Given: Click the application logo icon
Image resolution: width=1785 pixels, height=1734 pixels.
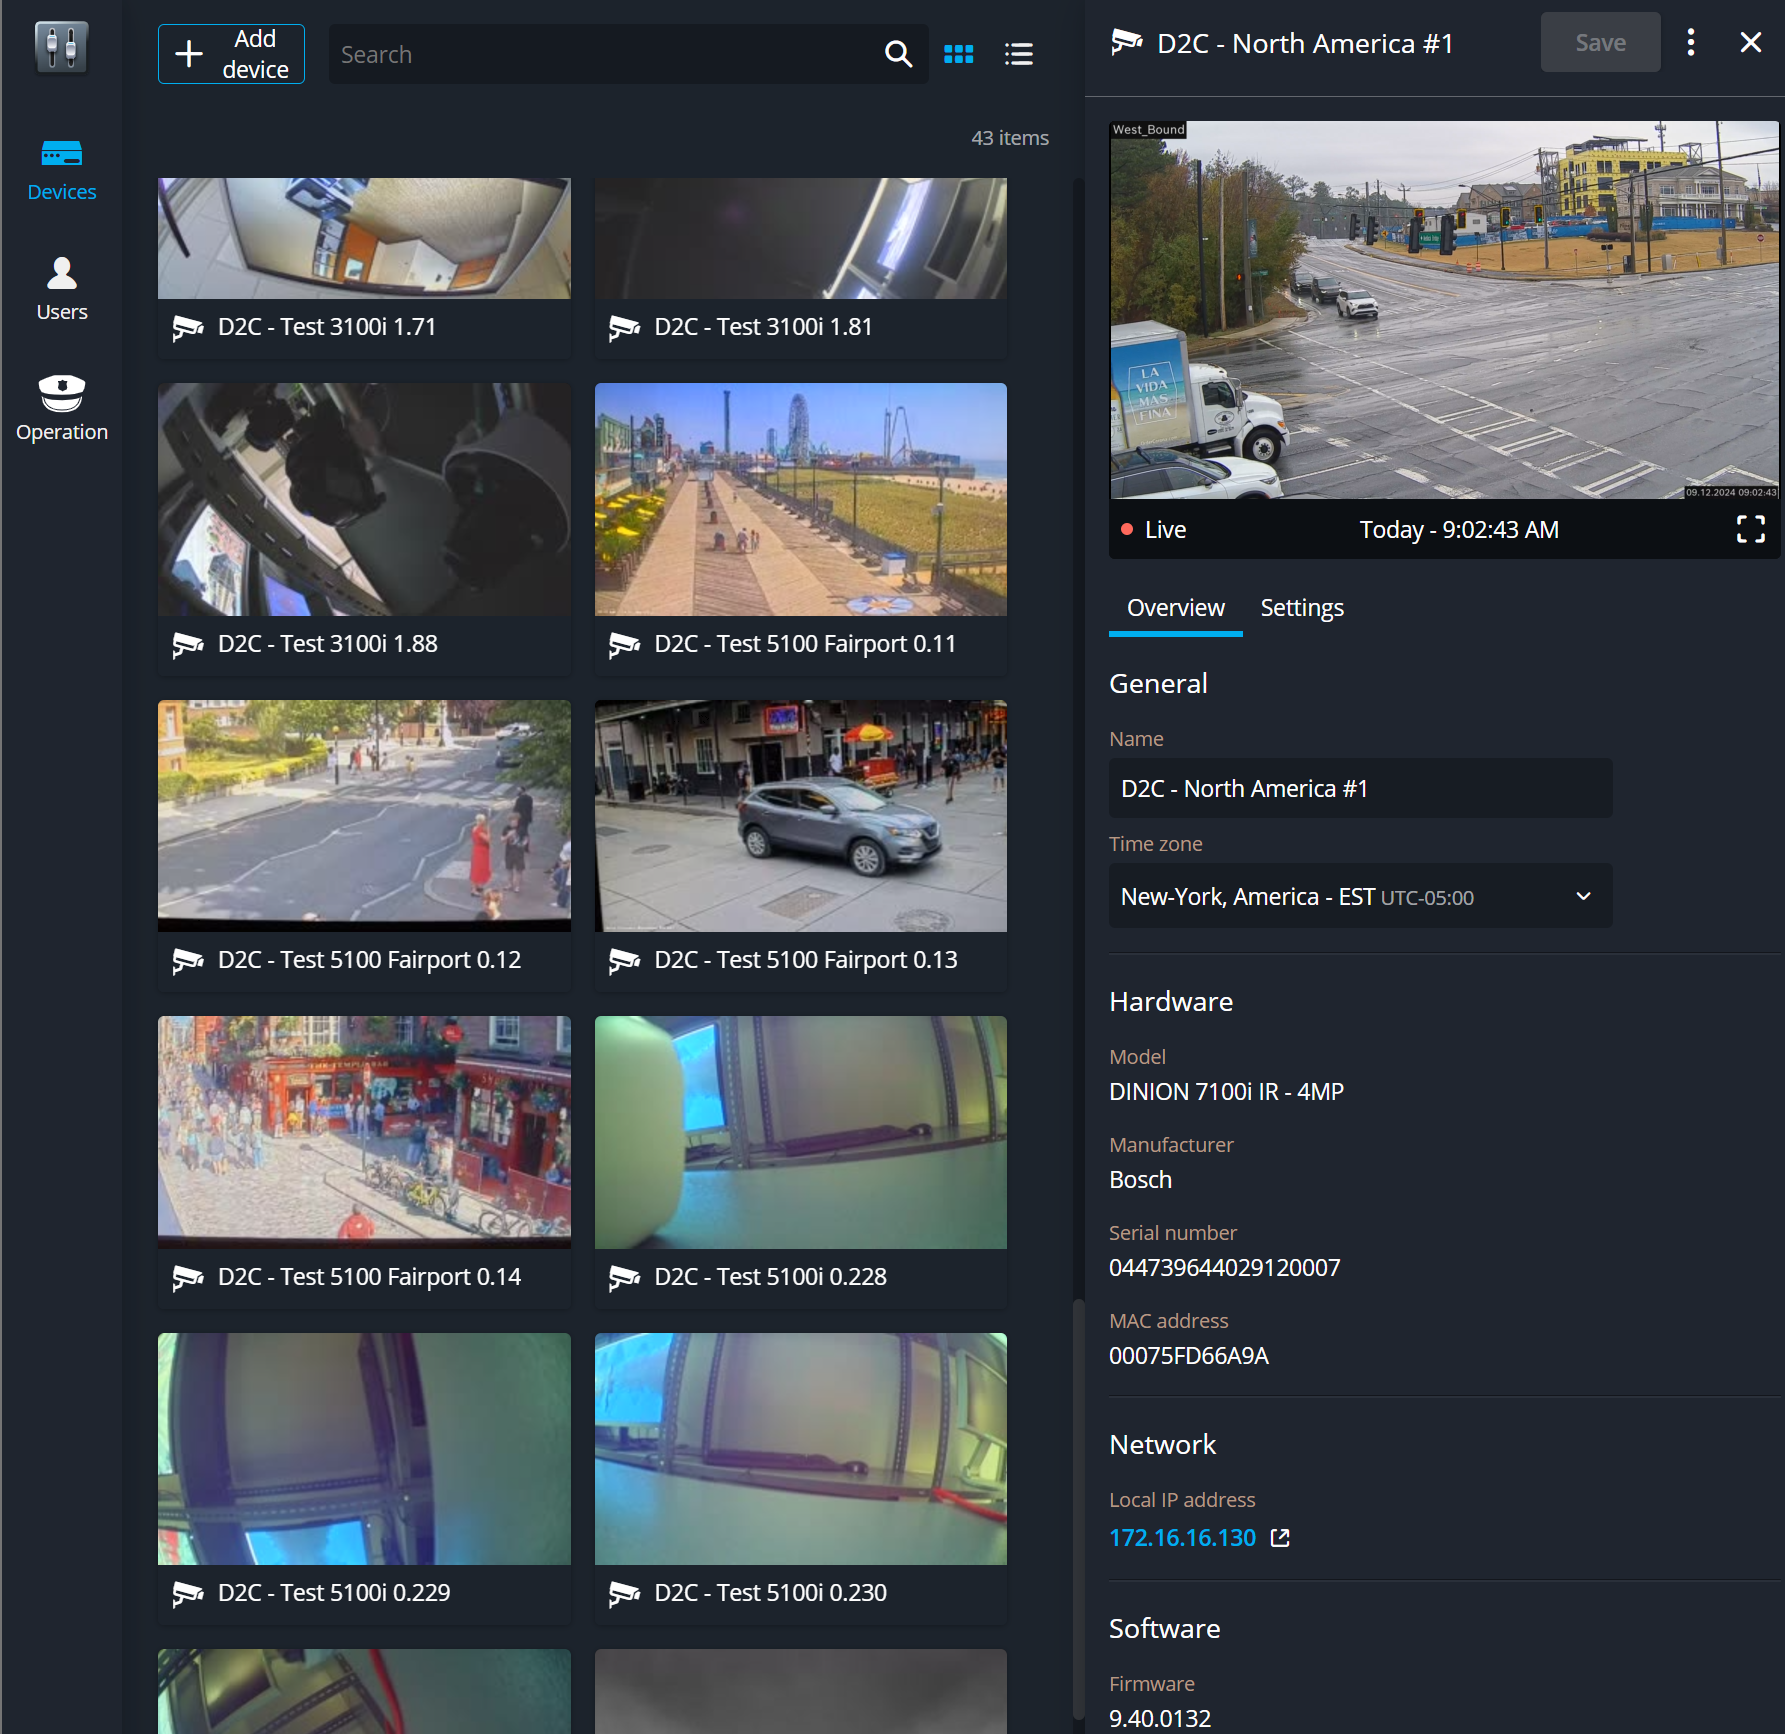Looking at the screenshot, I should tap(62, 46).
